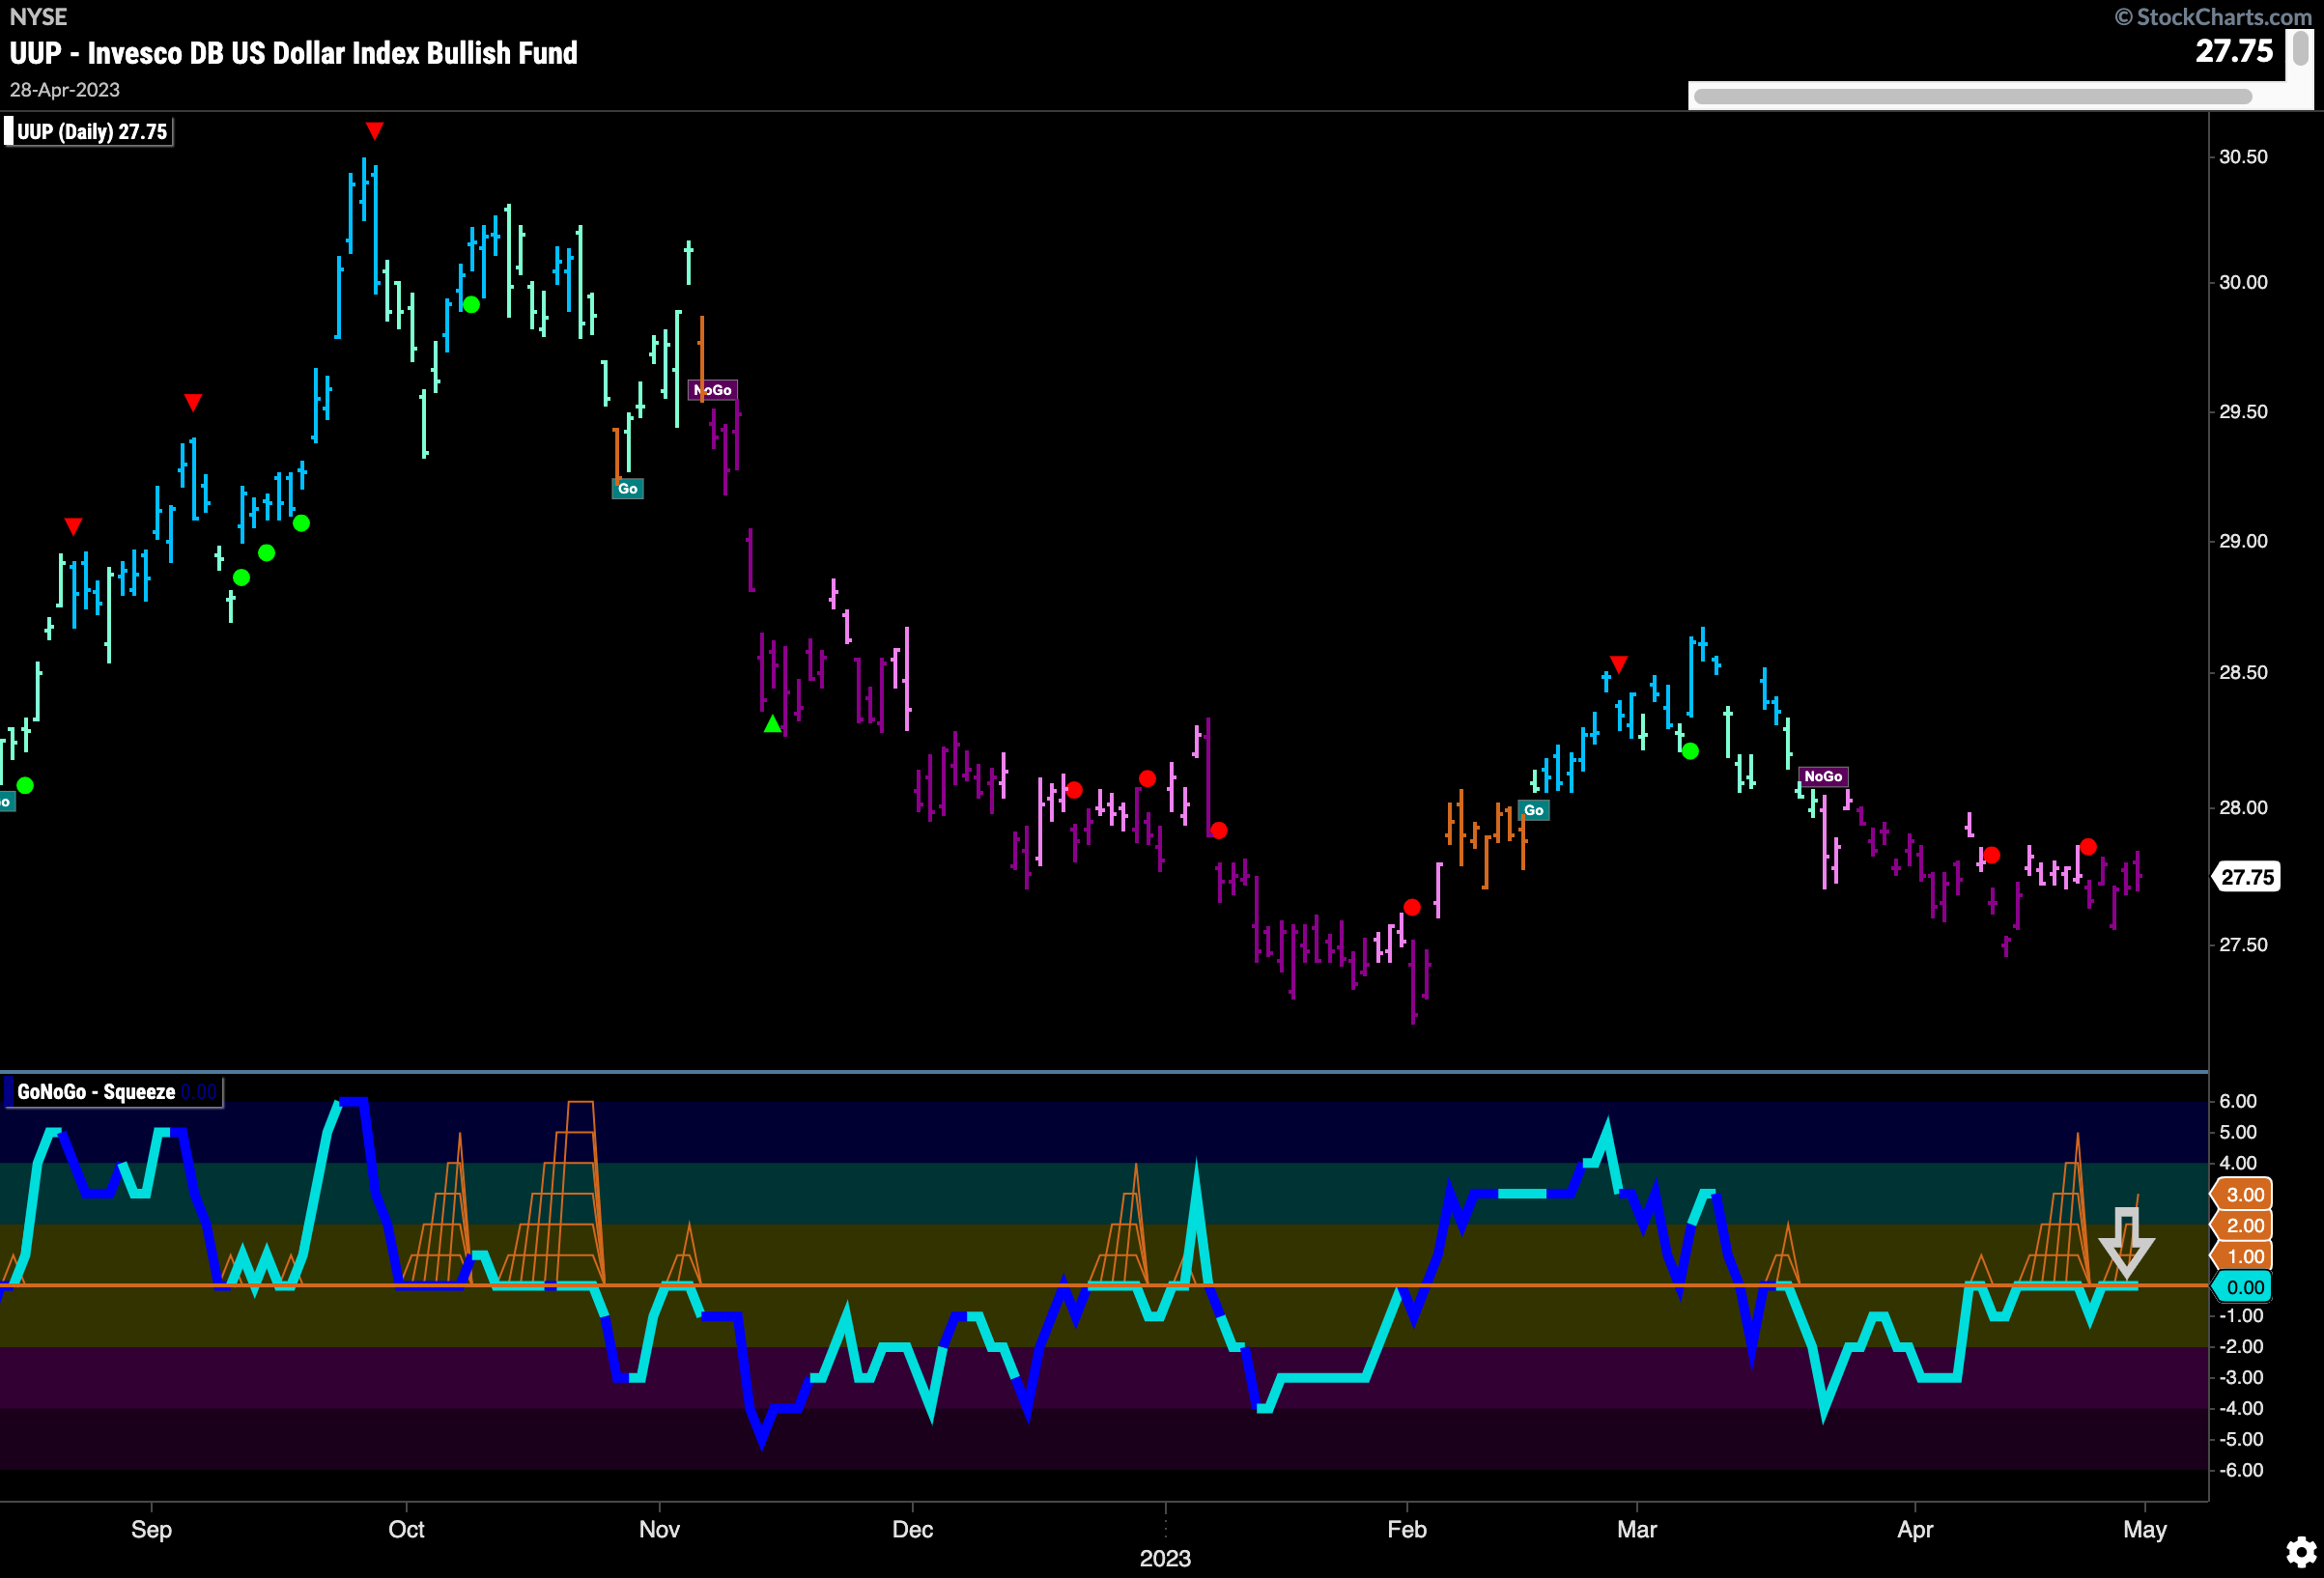Click the orange 2.00 squeeze value tag
The image size is (2324, 1578).
click(2243, 1225)
